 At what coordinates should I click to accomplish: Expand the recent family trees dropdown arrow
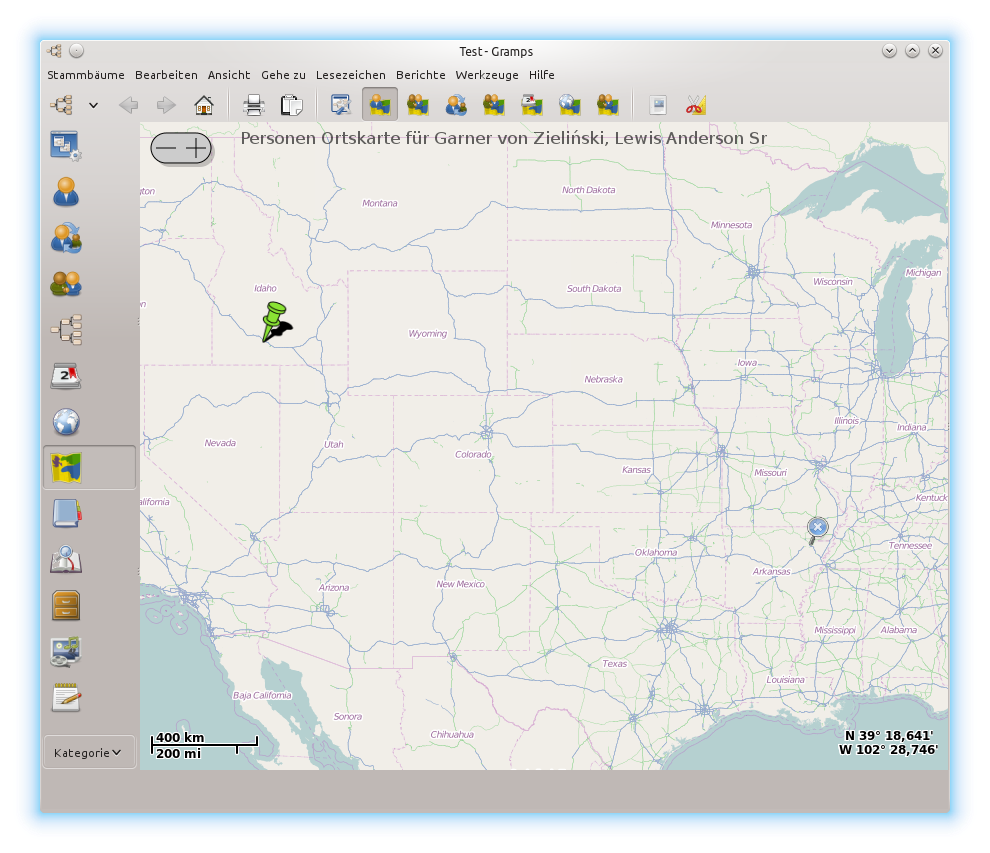(x=93, y=105)
